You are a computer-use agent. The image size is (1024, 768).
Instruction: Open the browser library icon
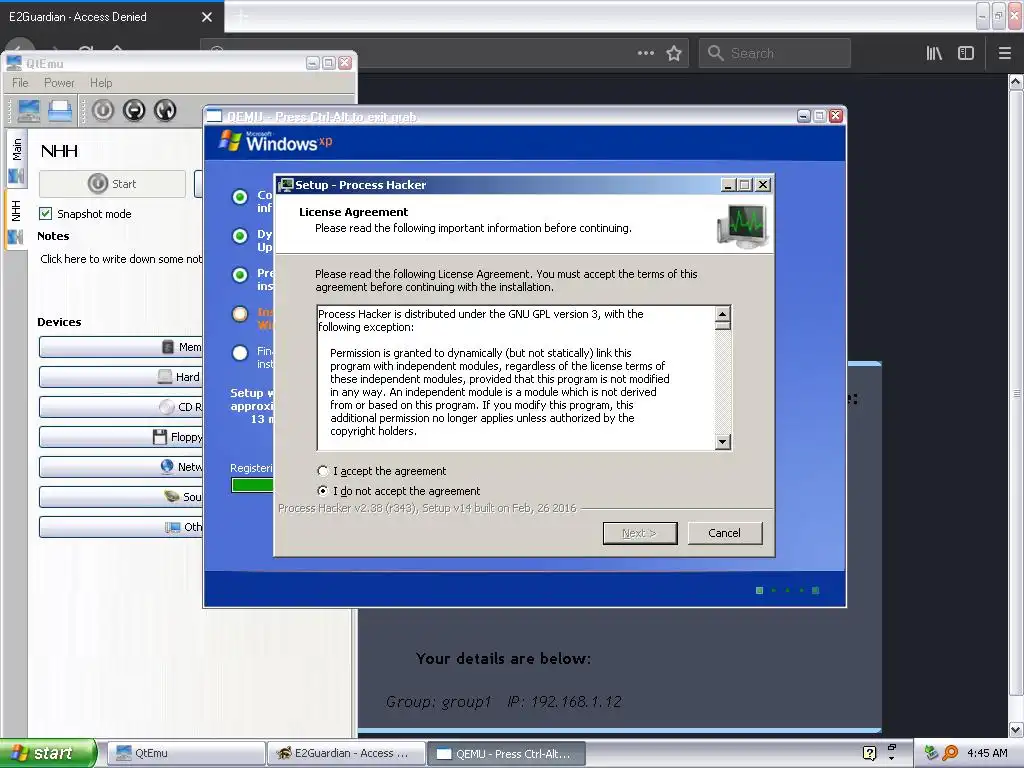[x=935, y=53]
